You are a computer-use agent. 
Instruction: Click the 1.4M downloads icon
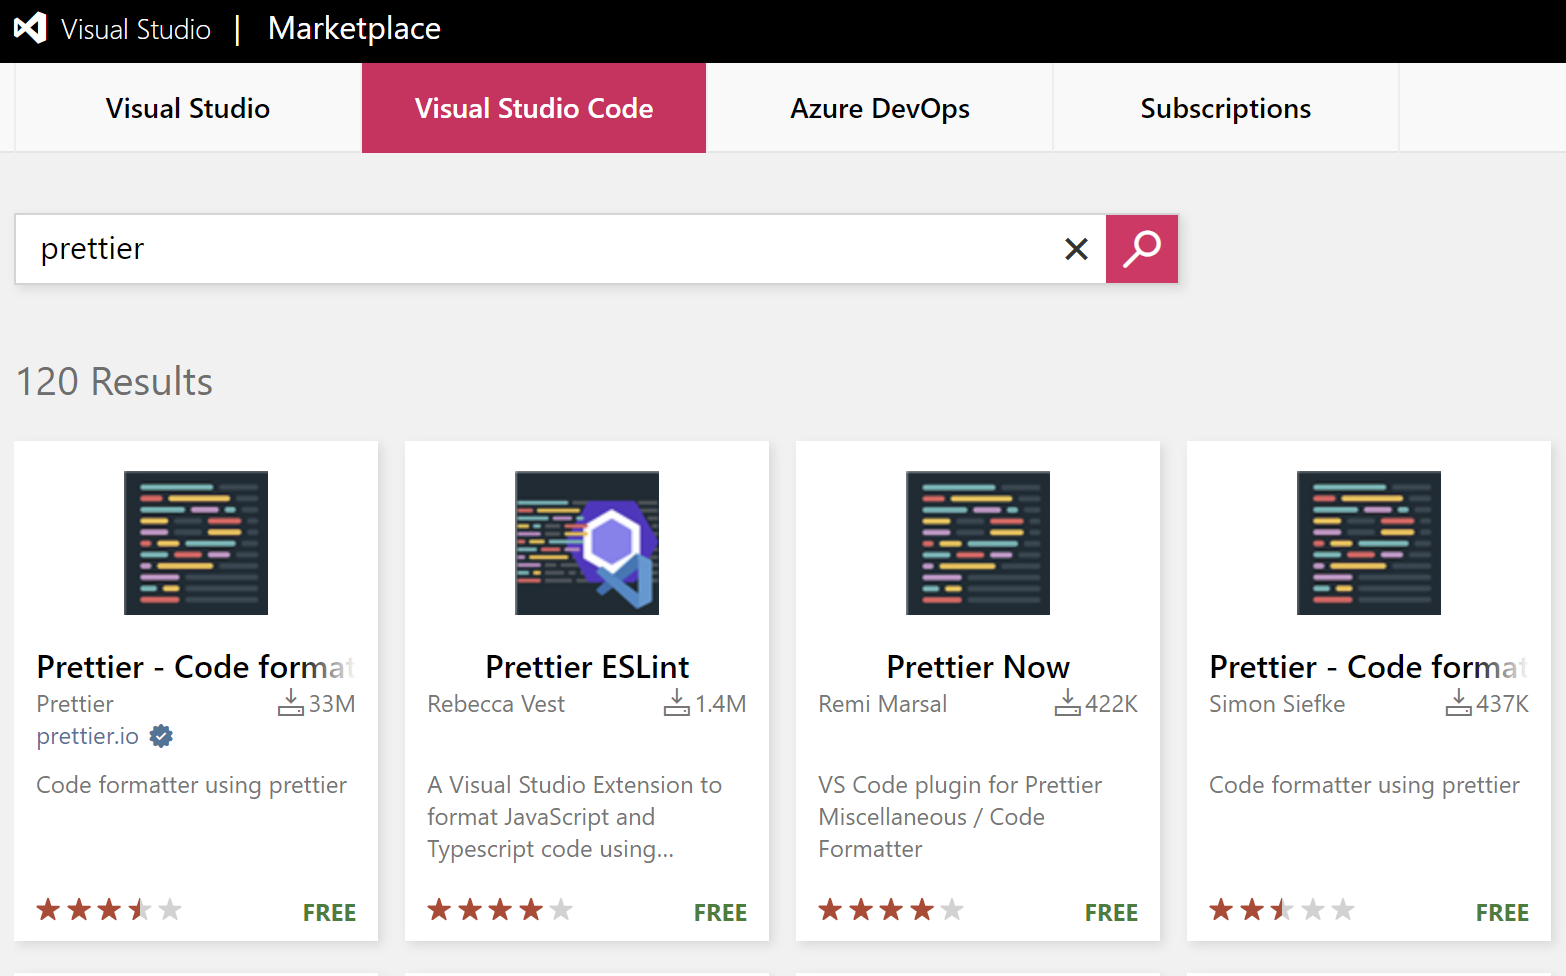[676, 703]
